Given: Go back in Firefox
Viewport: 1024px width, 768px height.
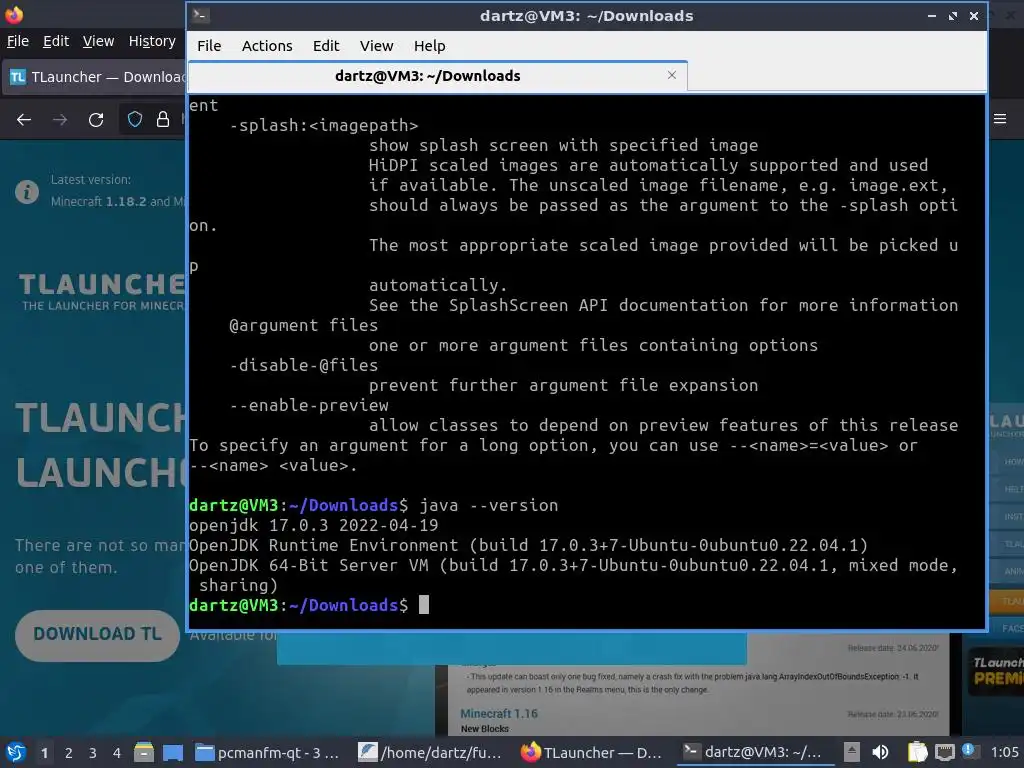Looking at the screenshot, I should tap(24, 120).
